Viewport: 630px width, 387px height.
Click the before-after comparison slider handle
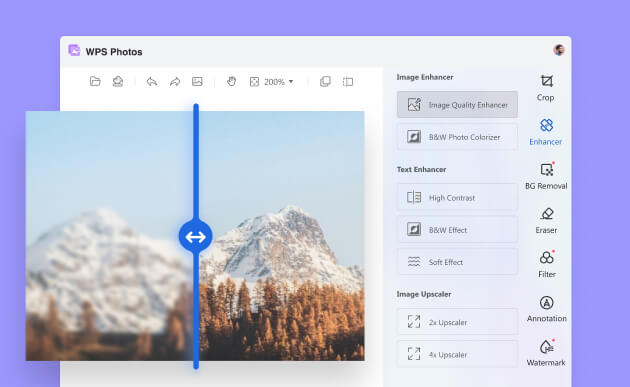(x=196, y=236)
